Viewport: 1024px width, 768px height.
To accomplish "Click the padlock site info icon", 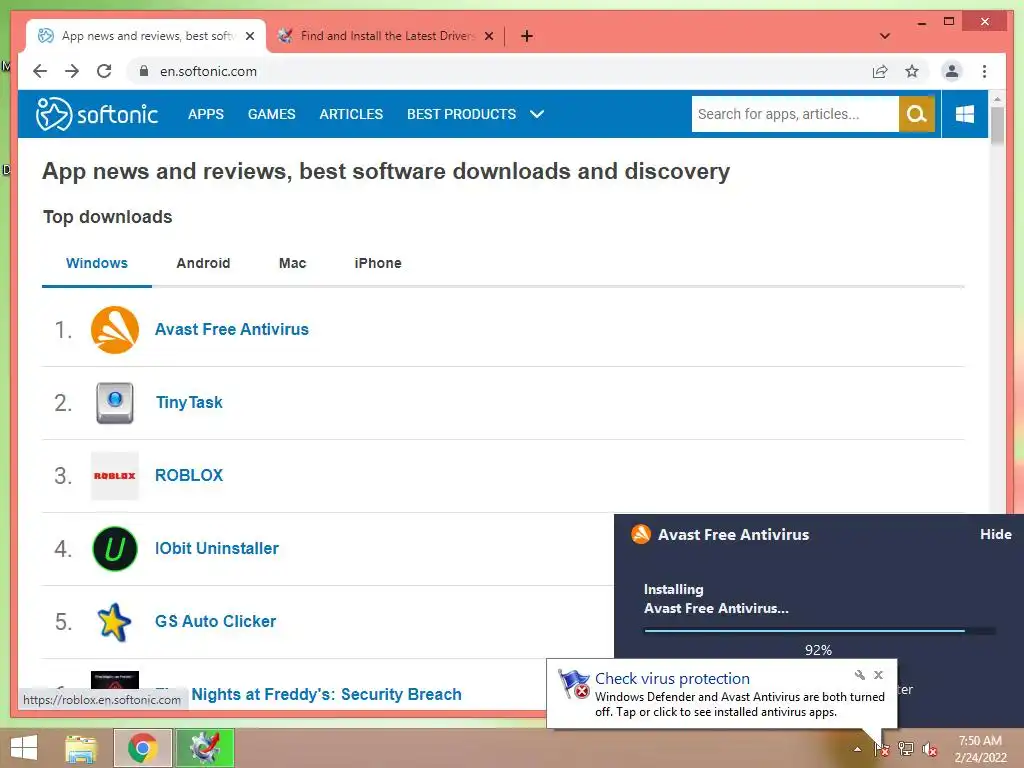I will pos(144,71).
